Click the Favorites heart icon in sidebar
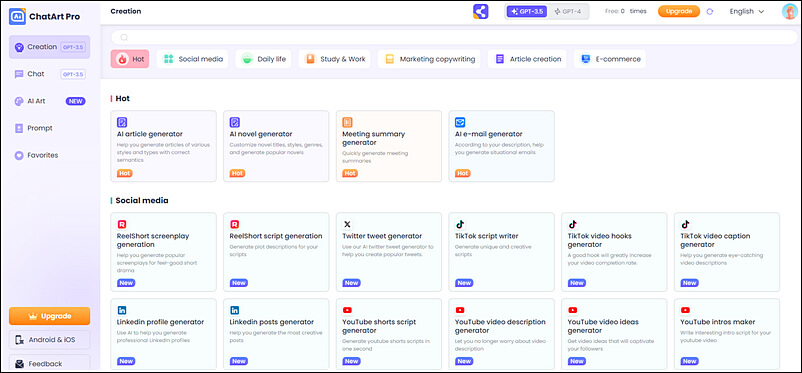The width and height of the screenshot is (802, 373). point(19,156)
